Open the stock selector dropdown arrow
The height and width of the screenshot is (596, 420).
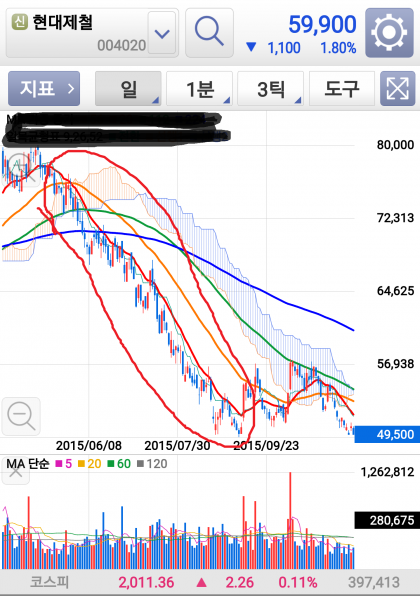[162, 34]
